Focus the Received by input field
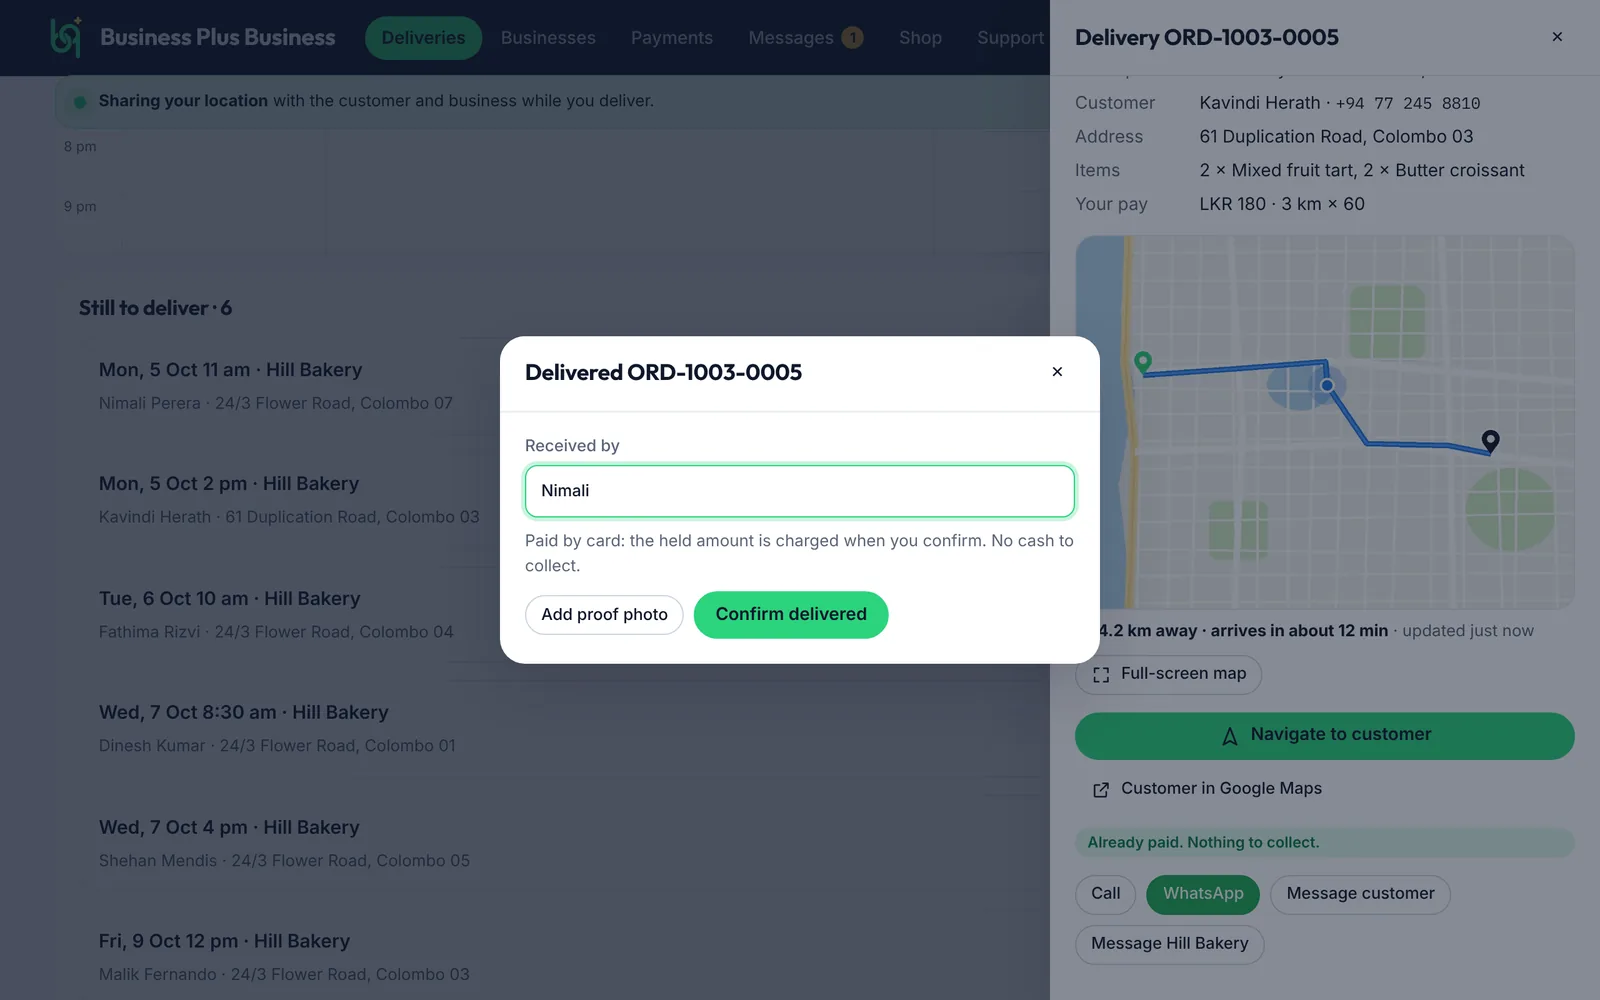This screenshot has height=1000, width=1600. [x=800, y=491]
